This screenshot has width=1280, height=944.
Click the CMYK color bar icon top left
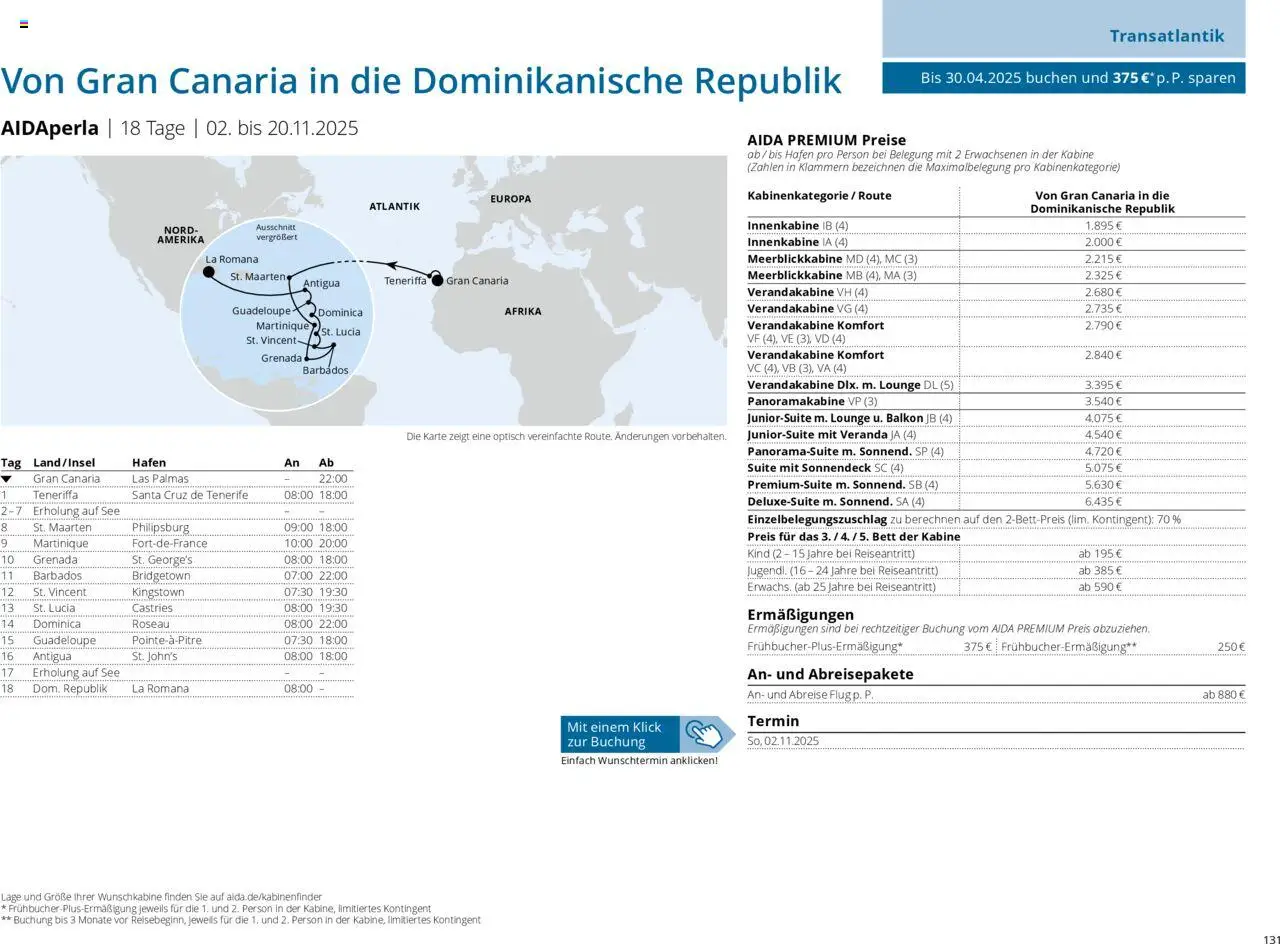coord(22,23)
